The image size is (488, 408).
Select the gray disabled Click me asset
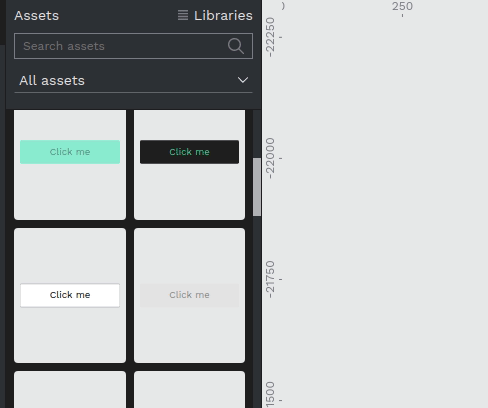pos(189,295)
